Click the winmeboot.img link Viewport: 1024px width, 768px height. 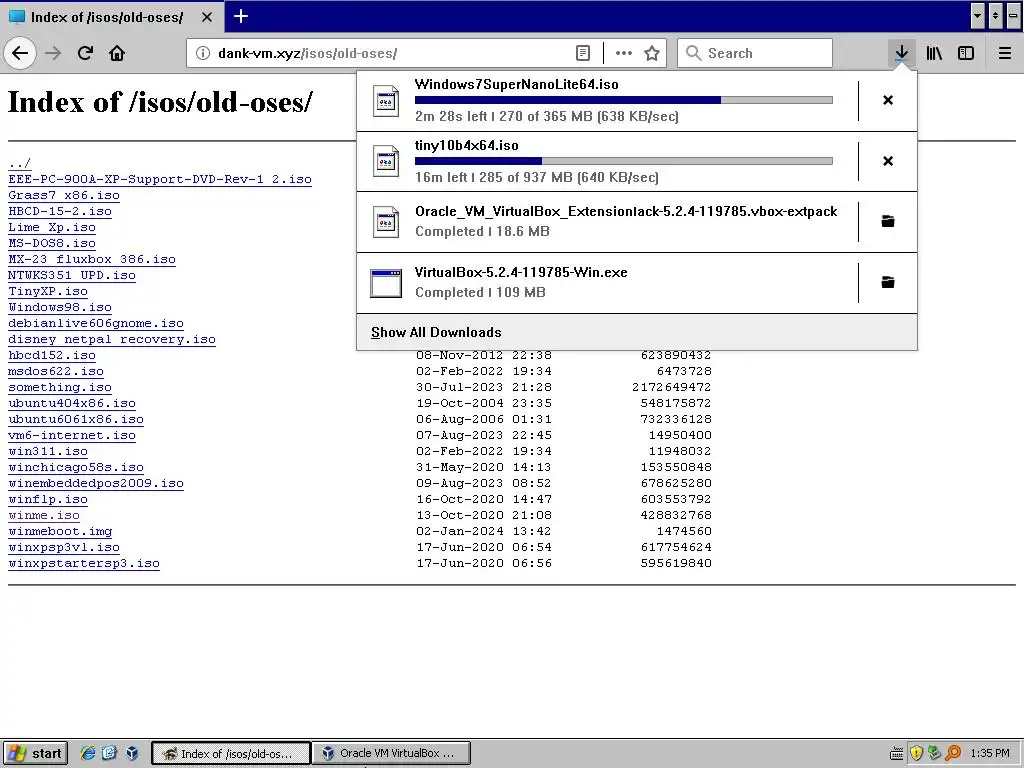(60, 531)
